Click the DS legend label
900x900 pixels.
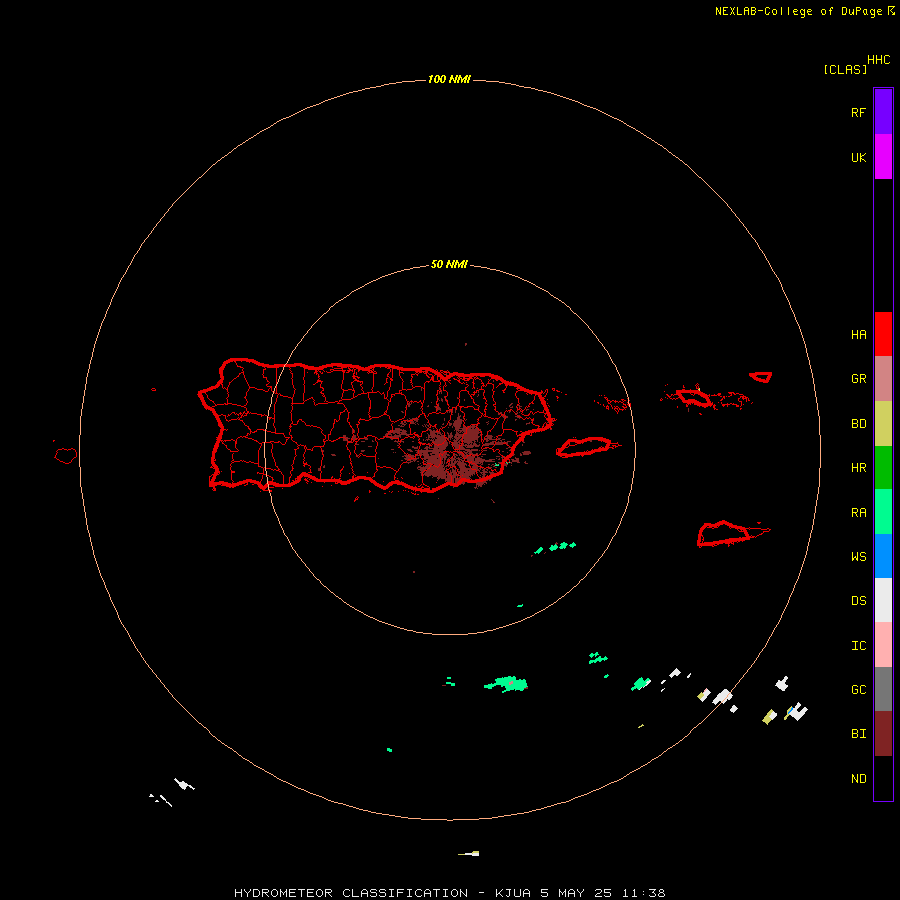(858, 601)
